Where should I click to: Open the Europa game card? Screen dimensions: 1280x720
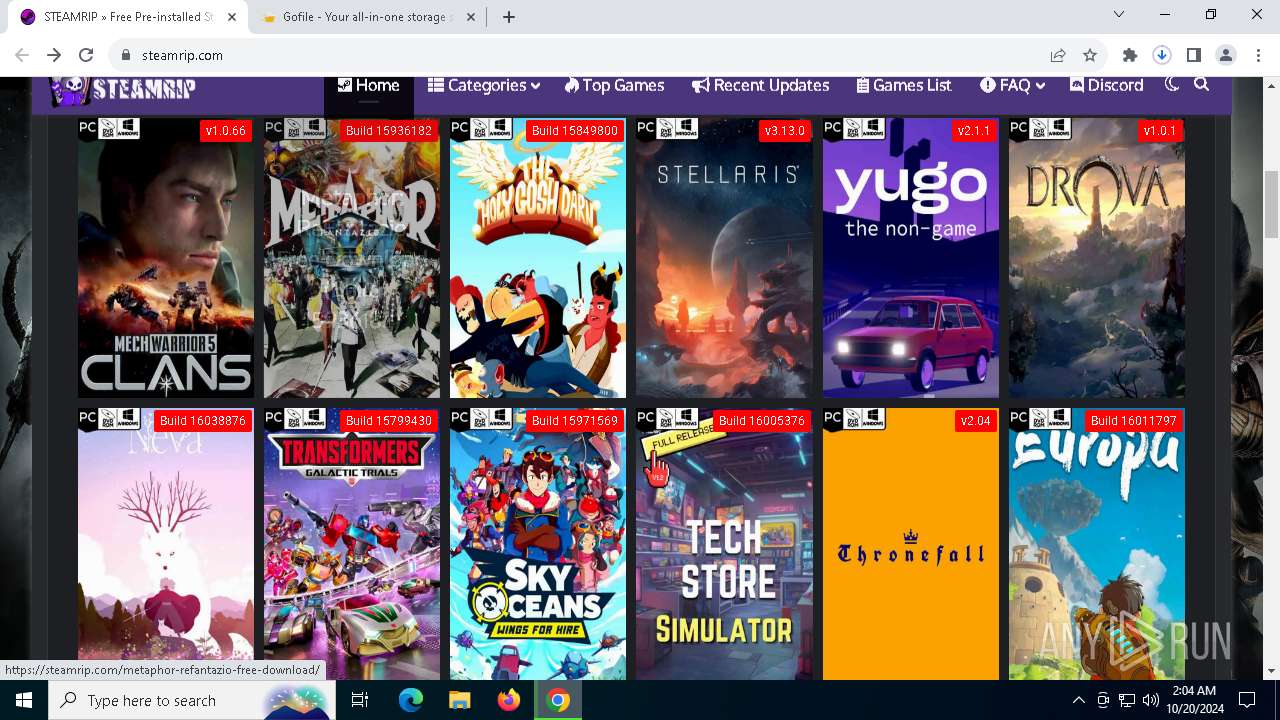pyautogui.click(x=1097, y=544)
